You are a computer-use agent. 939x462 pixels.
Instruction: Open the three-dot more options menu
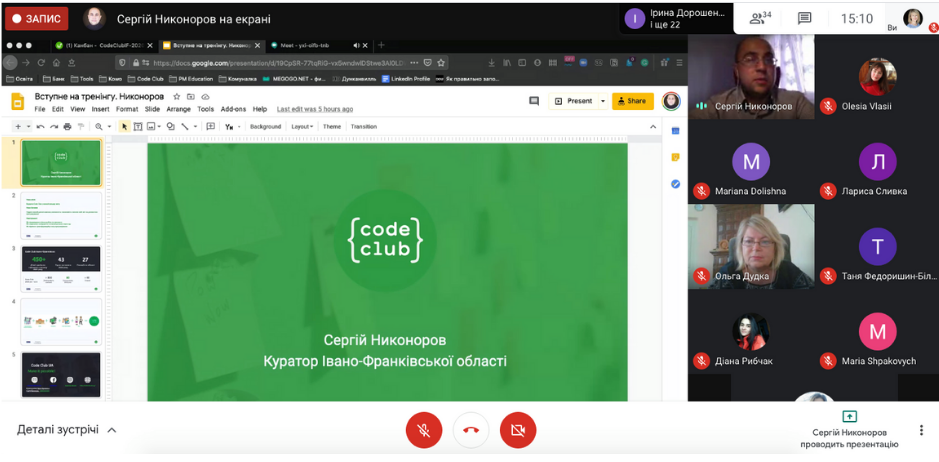point(921,430)
